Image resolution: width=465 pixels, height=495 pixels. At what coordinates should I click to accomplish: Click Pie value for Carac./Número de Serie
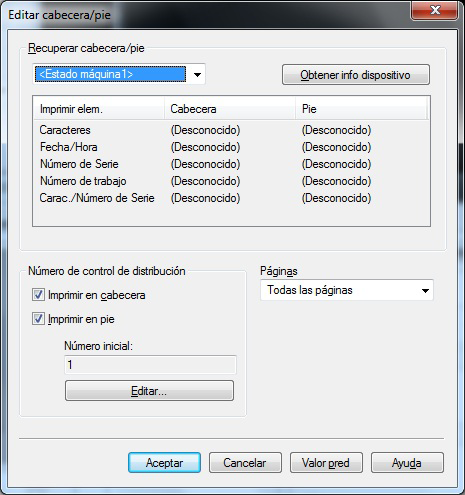coord(336,198)
